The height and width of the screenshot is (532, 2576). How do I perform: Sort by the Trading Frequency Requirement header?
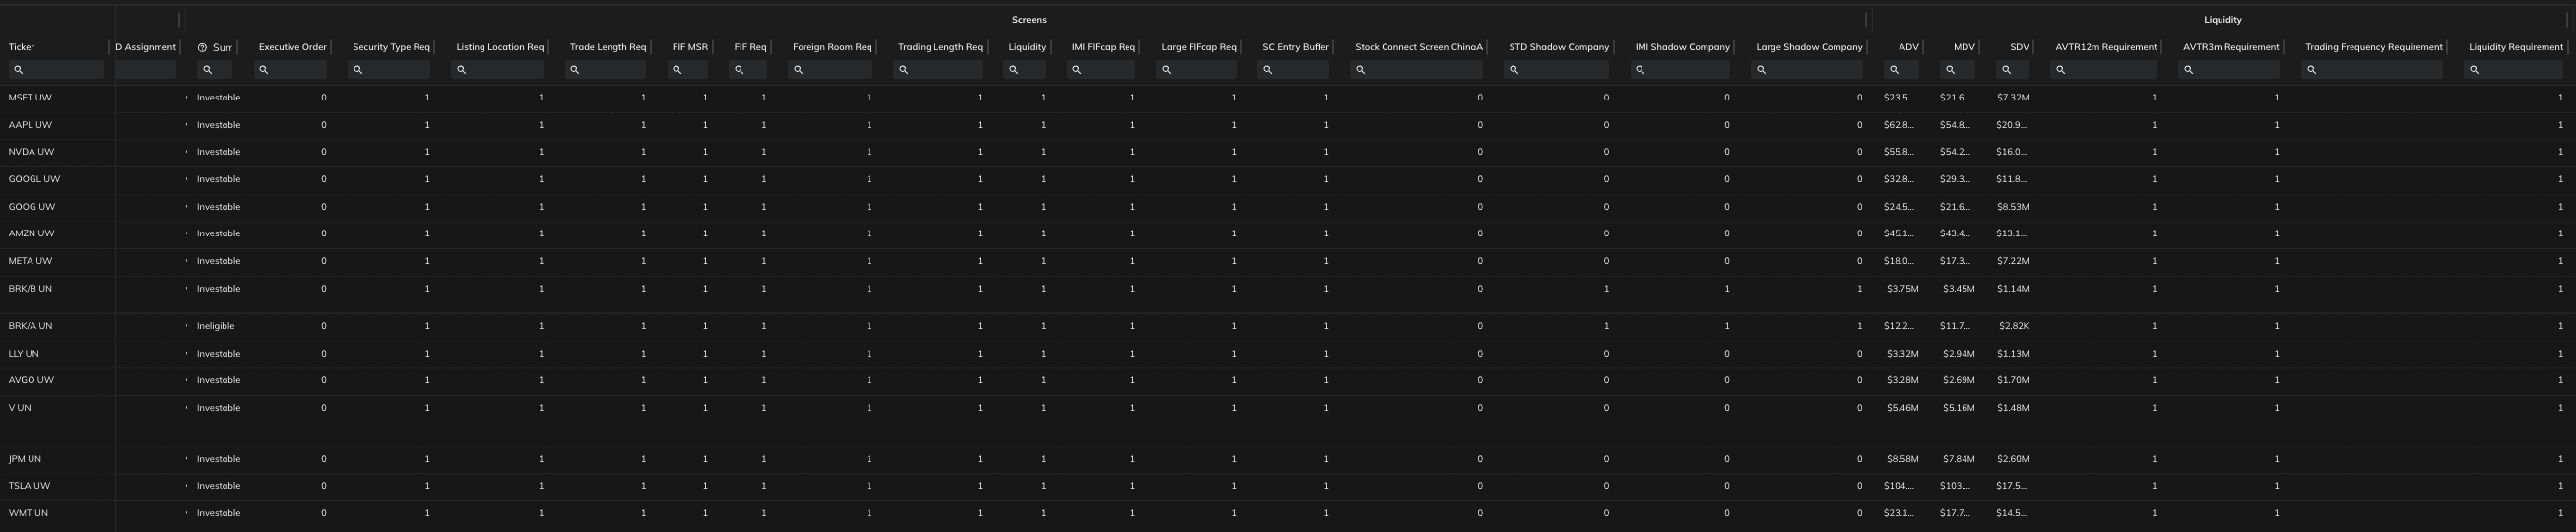[x=2374, y=47]
